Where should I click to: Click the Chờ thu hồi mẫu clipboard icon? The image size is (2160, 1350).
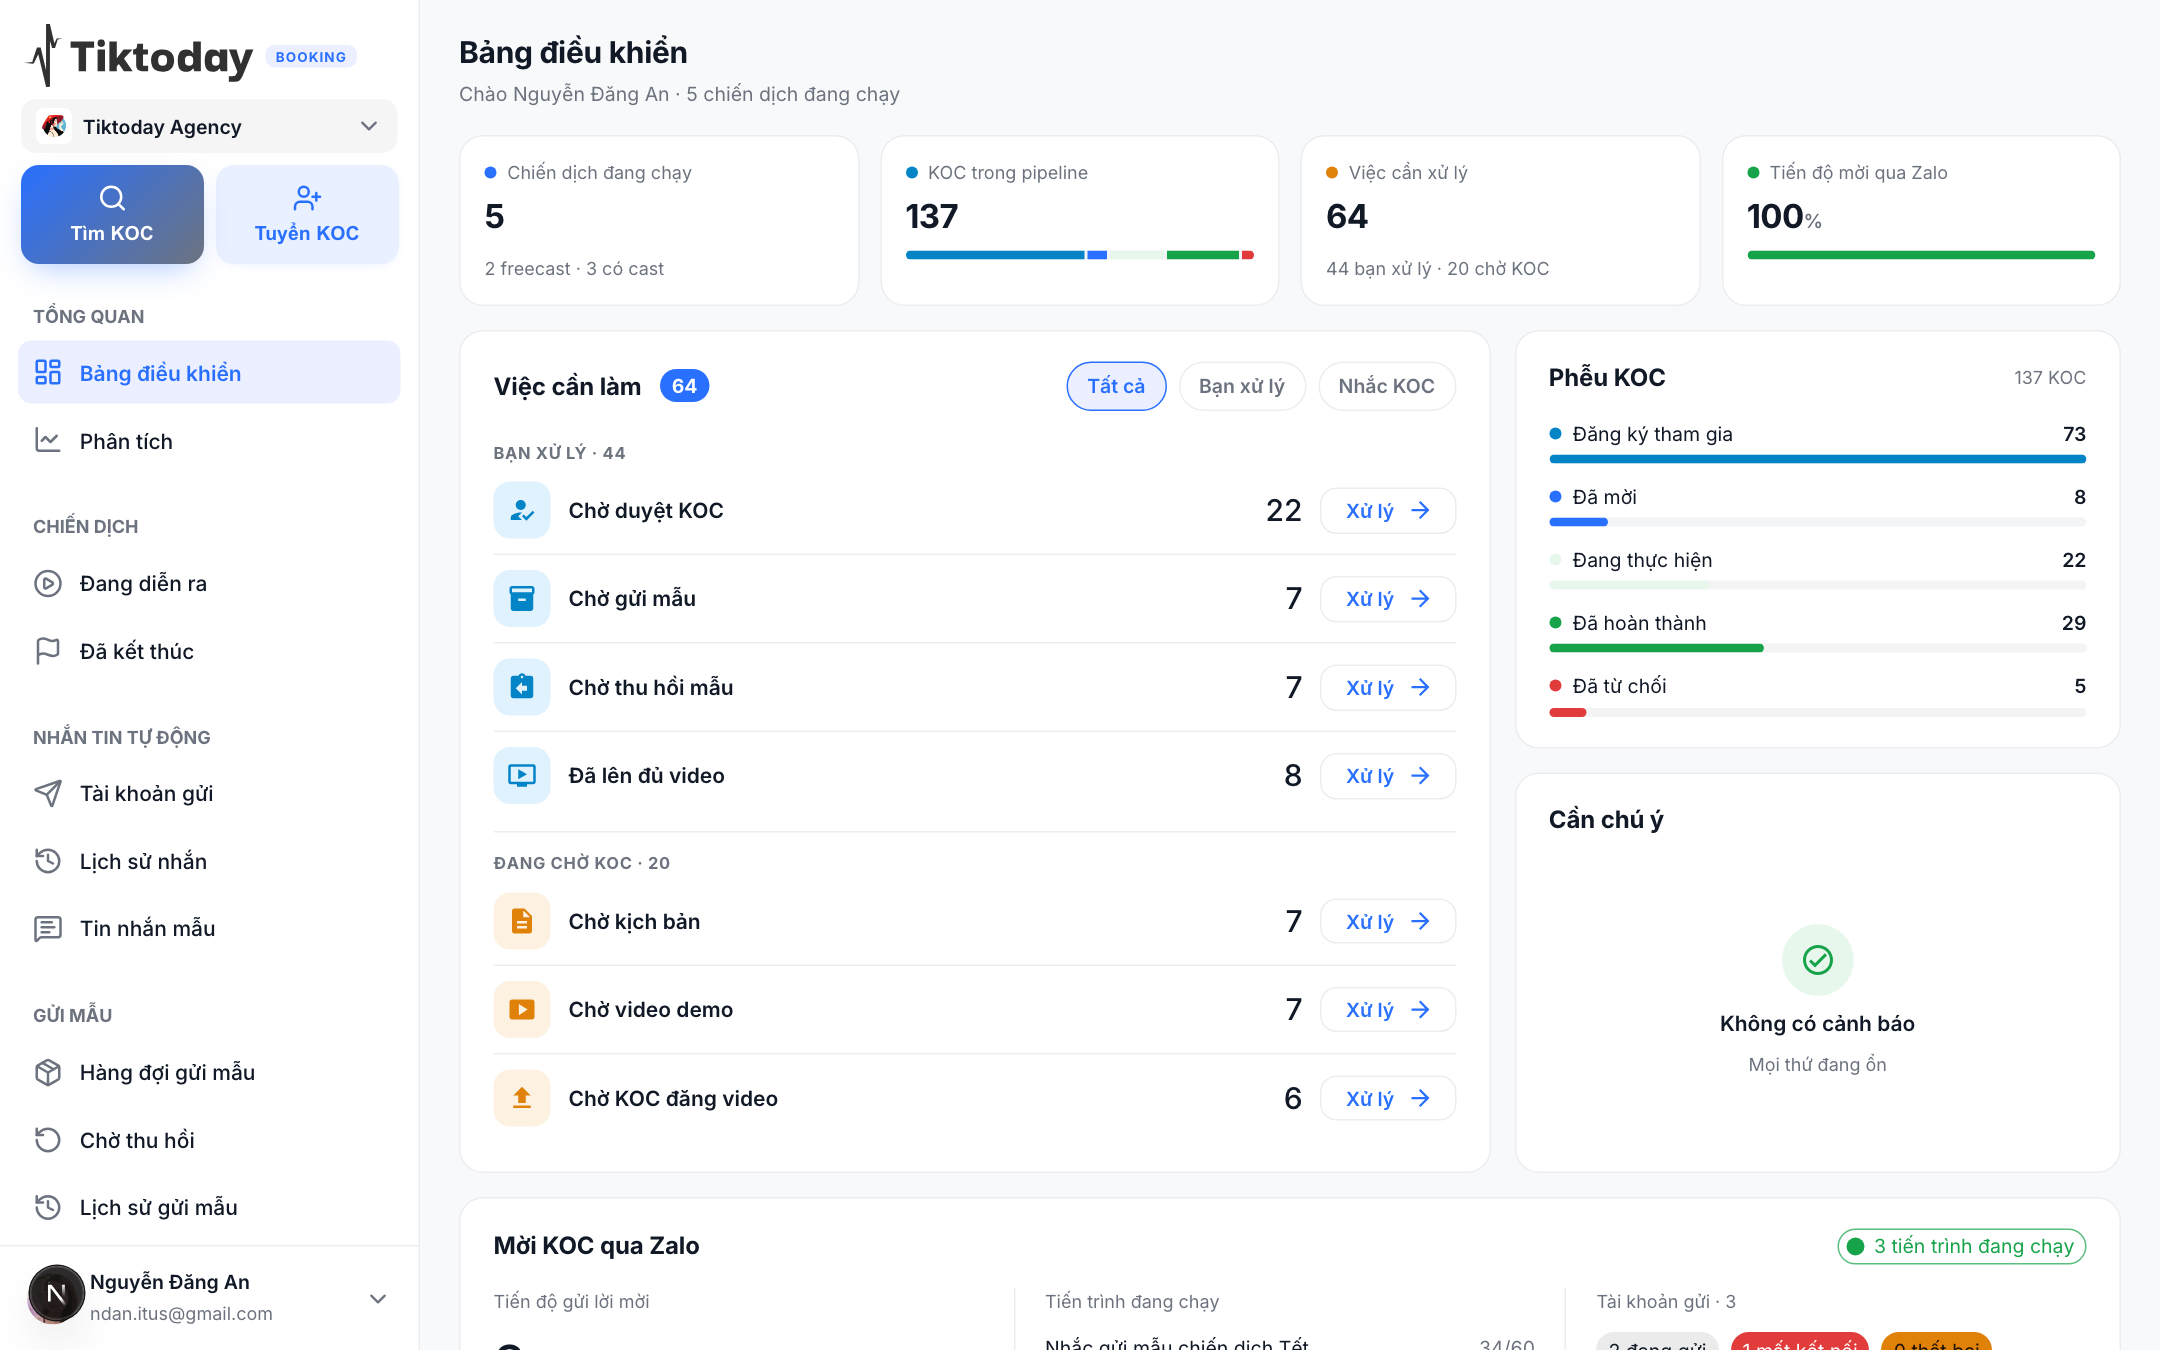coord(522,687)
